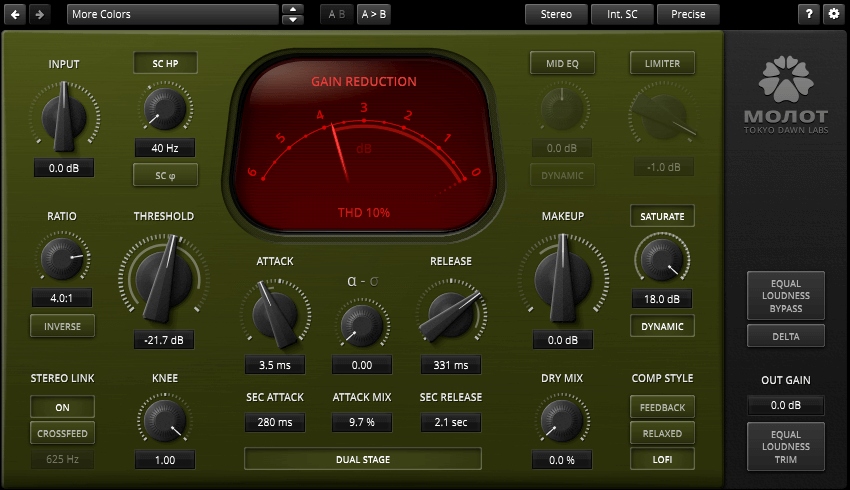
Task: Click the 280 ms SEC ATTACK field
Action: (275, 422)
